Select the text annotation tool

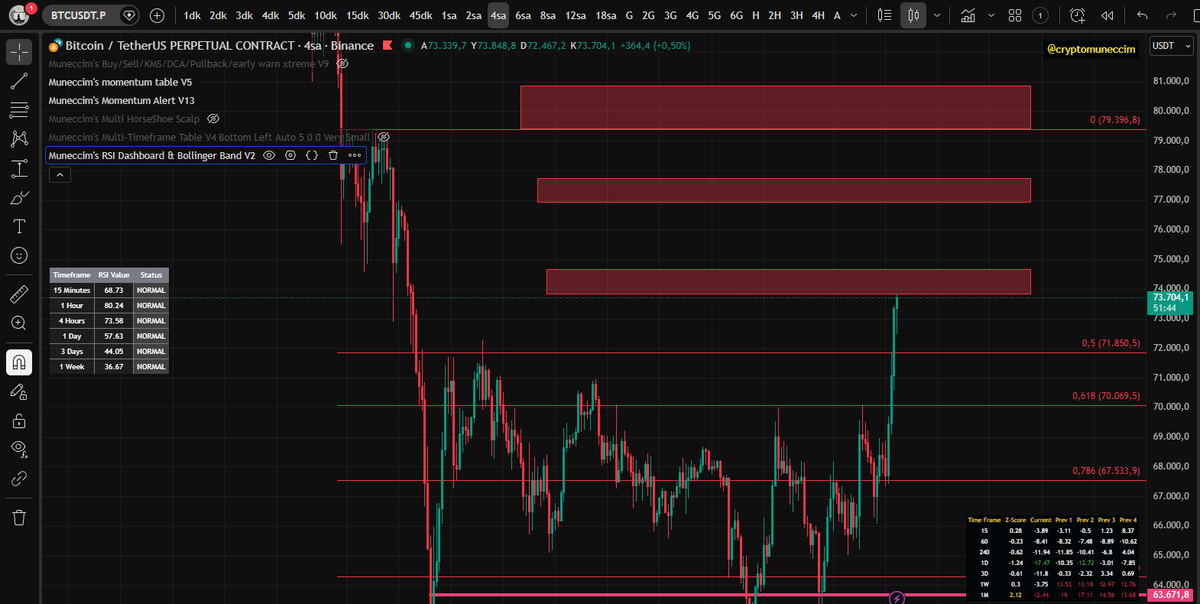tap(18, 226)
